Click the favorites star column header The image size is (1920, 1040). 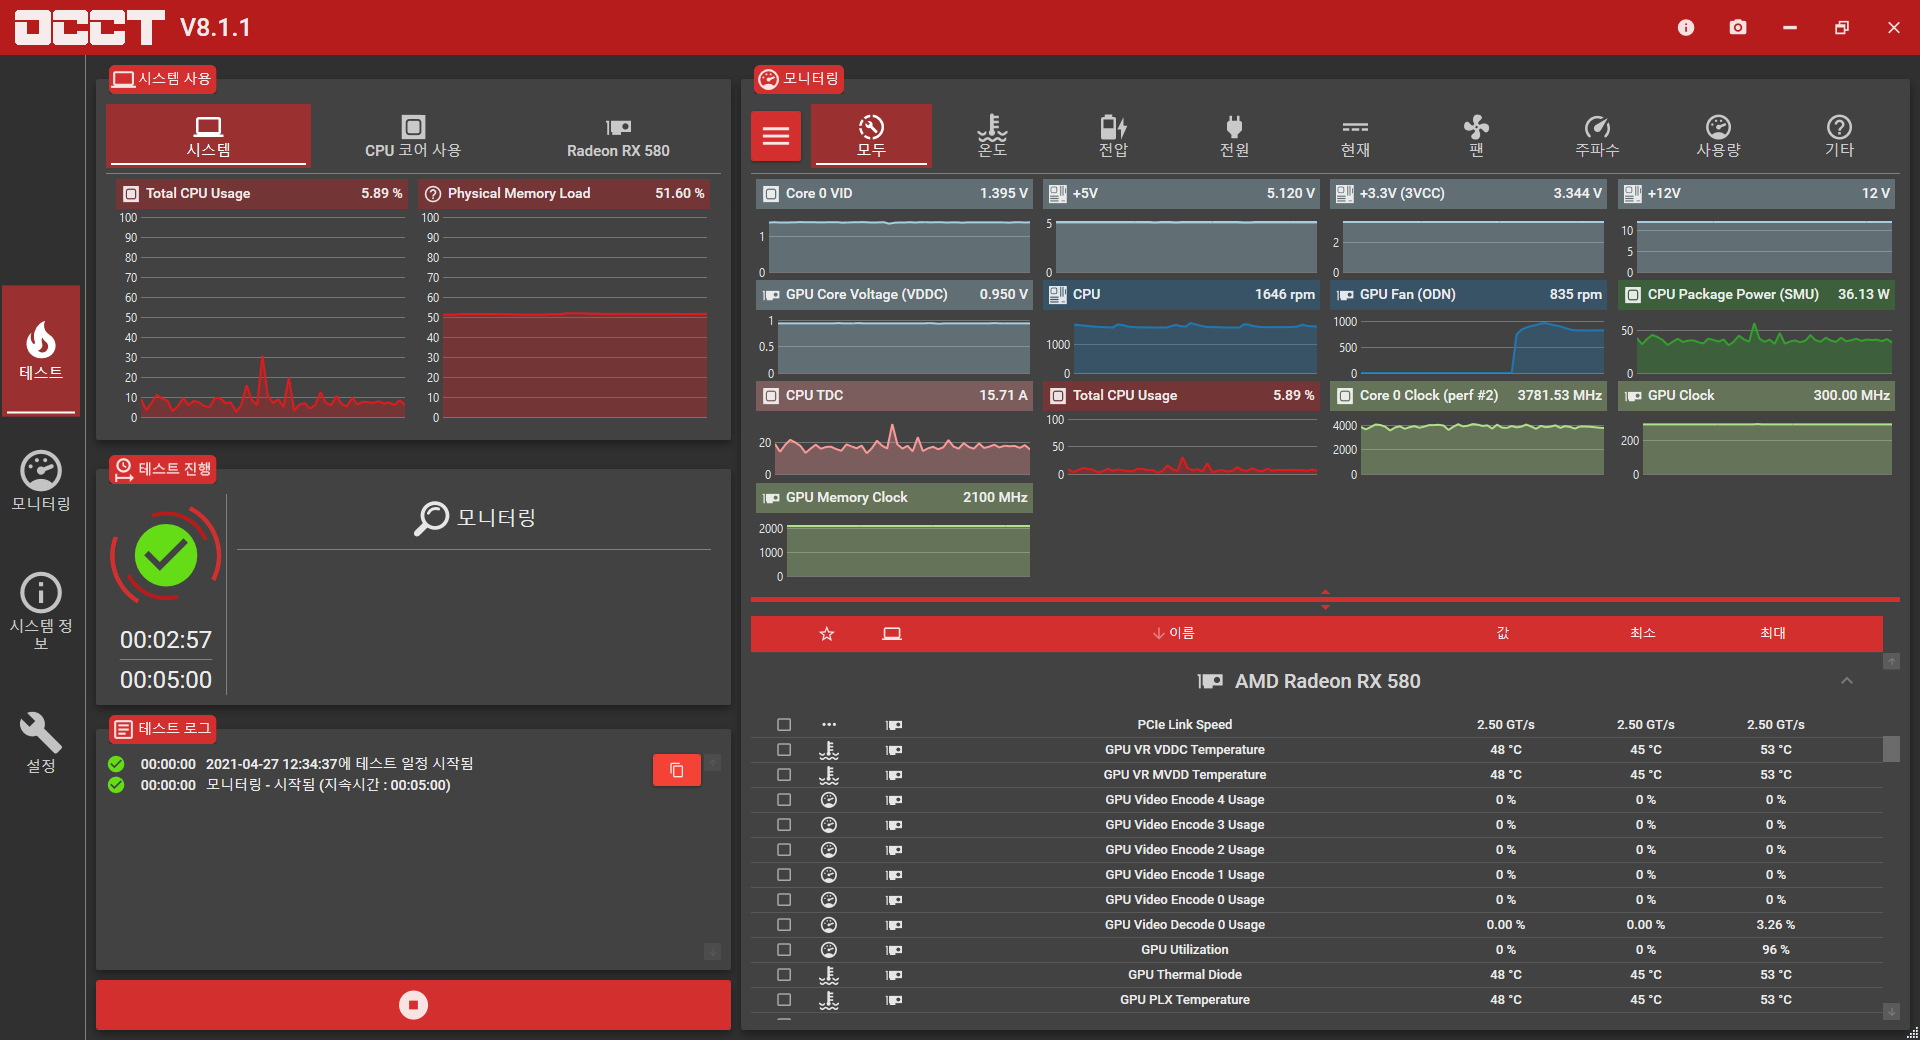(827, 634)
